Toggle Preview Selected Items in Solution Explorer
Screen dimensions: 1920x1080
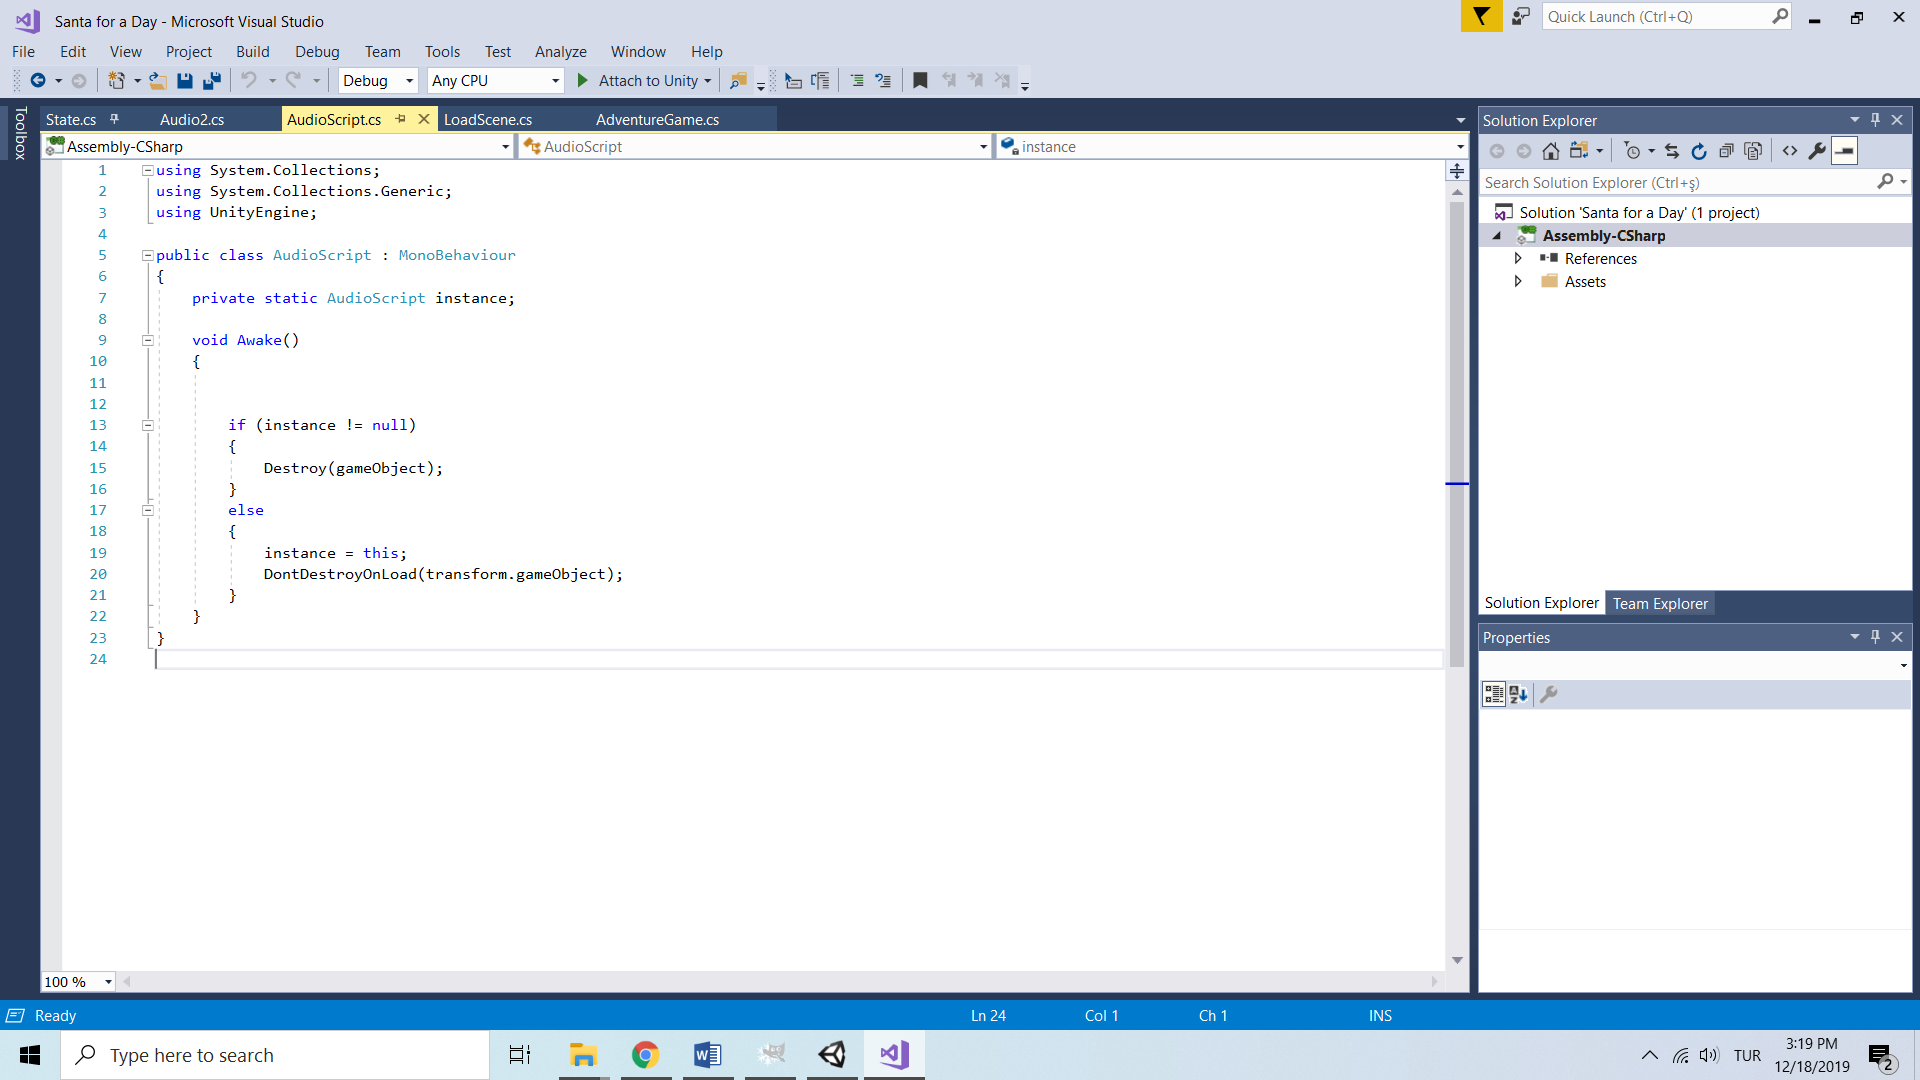coord(1844,151)
